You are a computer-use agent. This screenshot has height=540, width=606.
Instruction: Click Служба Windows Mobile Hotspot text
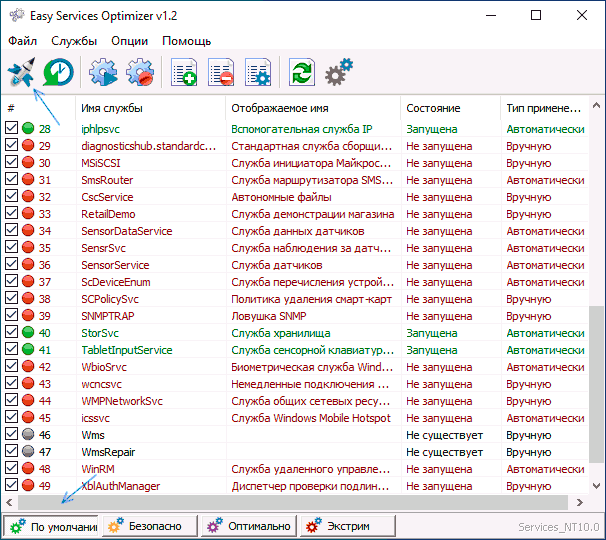coord(311,418)
